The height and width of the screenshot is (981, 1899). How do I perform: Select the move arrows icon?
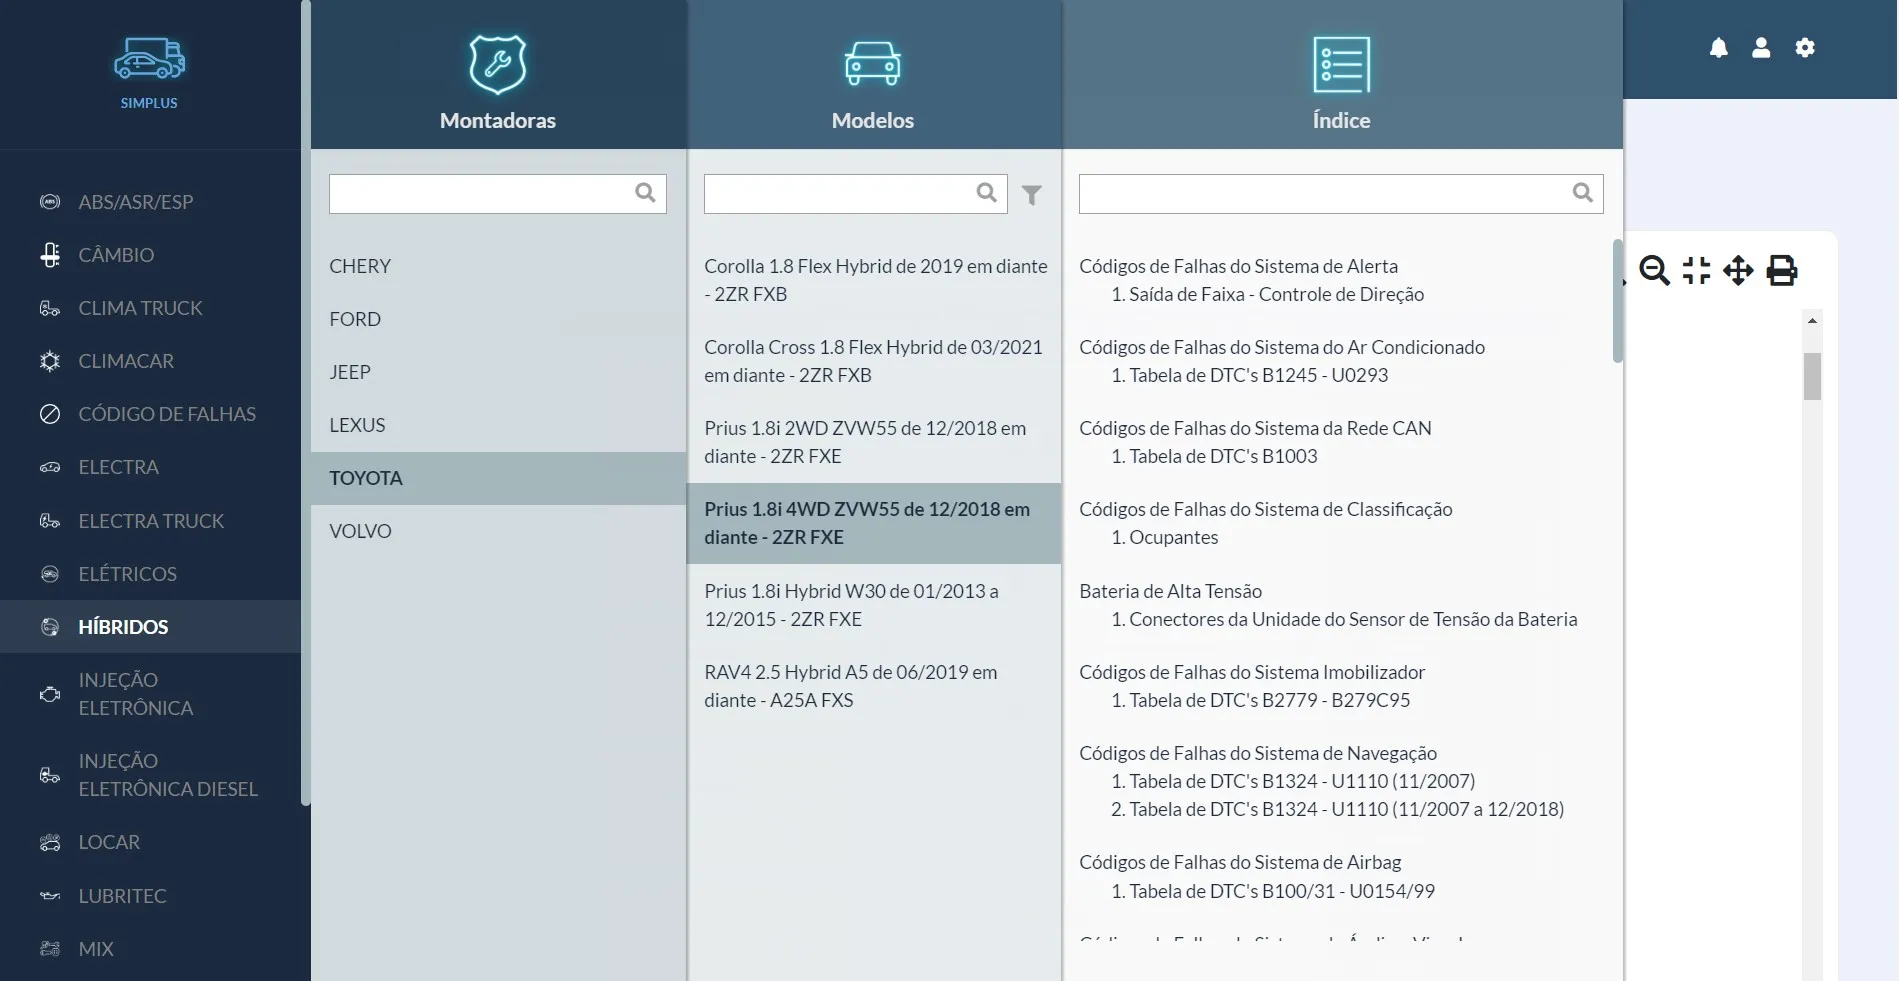(1738, 270)
